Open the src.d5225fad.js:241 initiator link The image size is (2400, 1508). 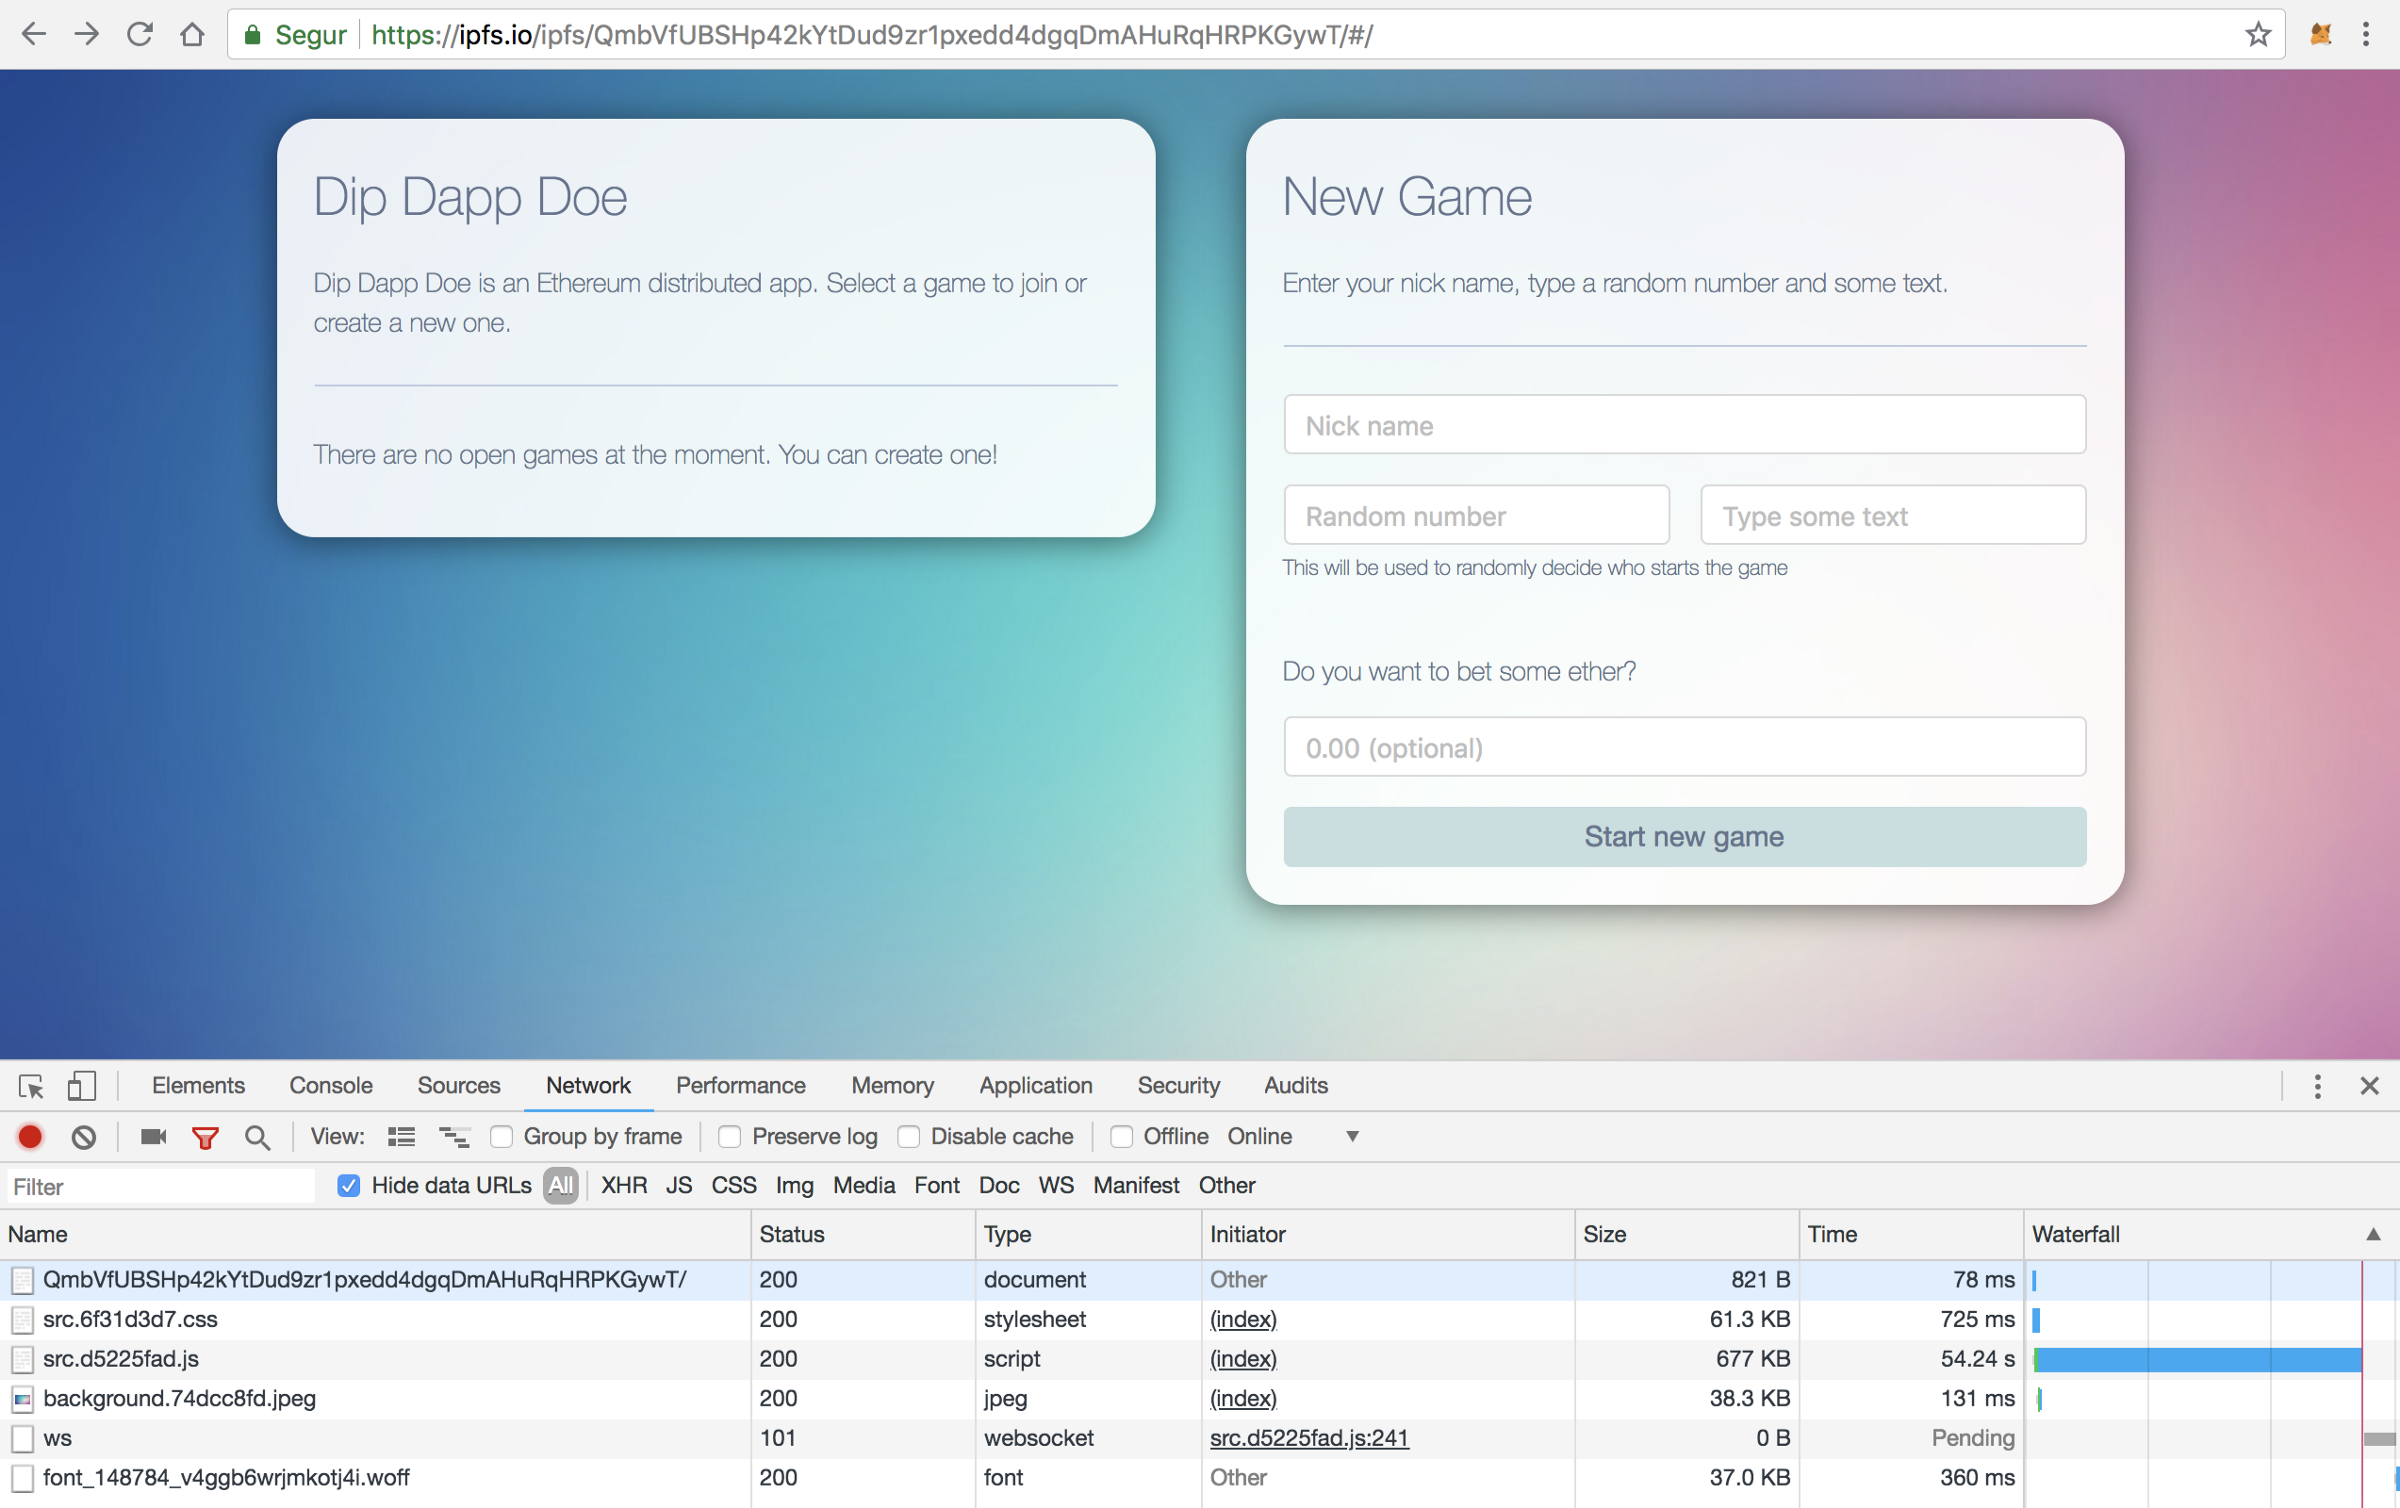point(1308,1438)
